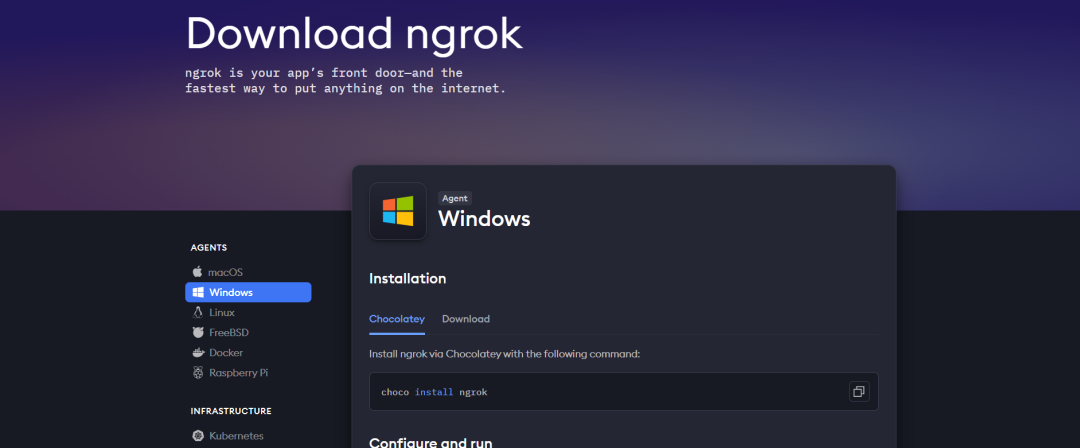Open the macOS text link
The height and width of the screenshot is (448, 1080).
(226, 272)
